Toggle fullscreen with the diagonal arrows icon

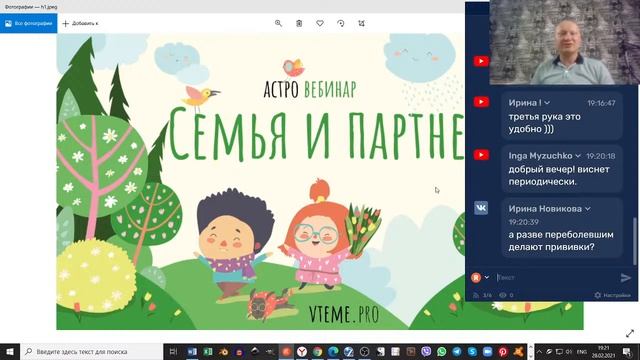(630, 333)
